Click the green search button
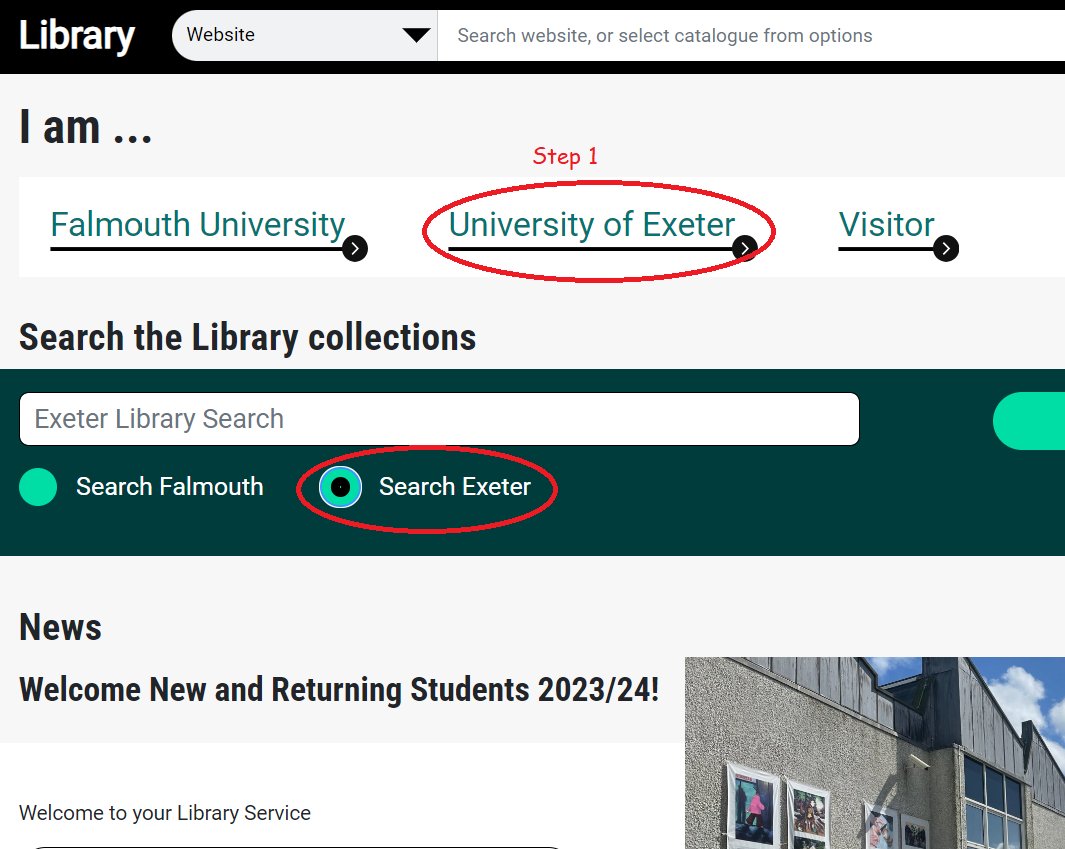The width and height of the screenshot is (1065, 849). point(1029,421)
